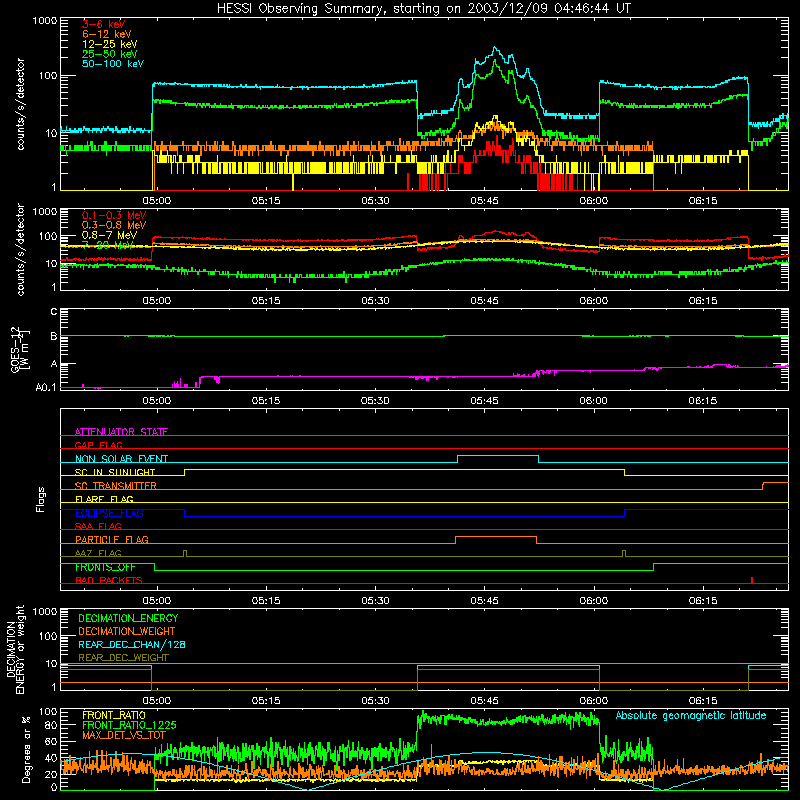
Task: Click the GOES-12 axis title
Action: tap(19, 349)
